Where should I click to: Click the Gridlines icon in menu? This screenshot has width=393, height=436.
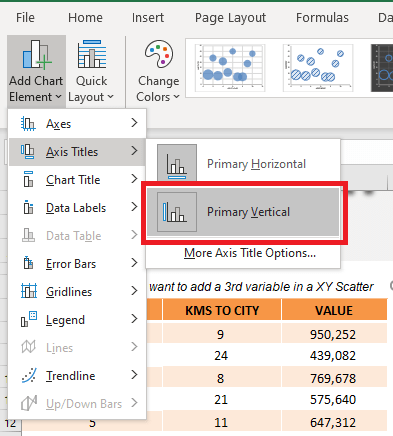click(x=29, y=291)
